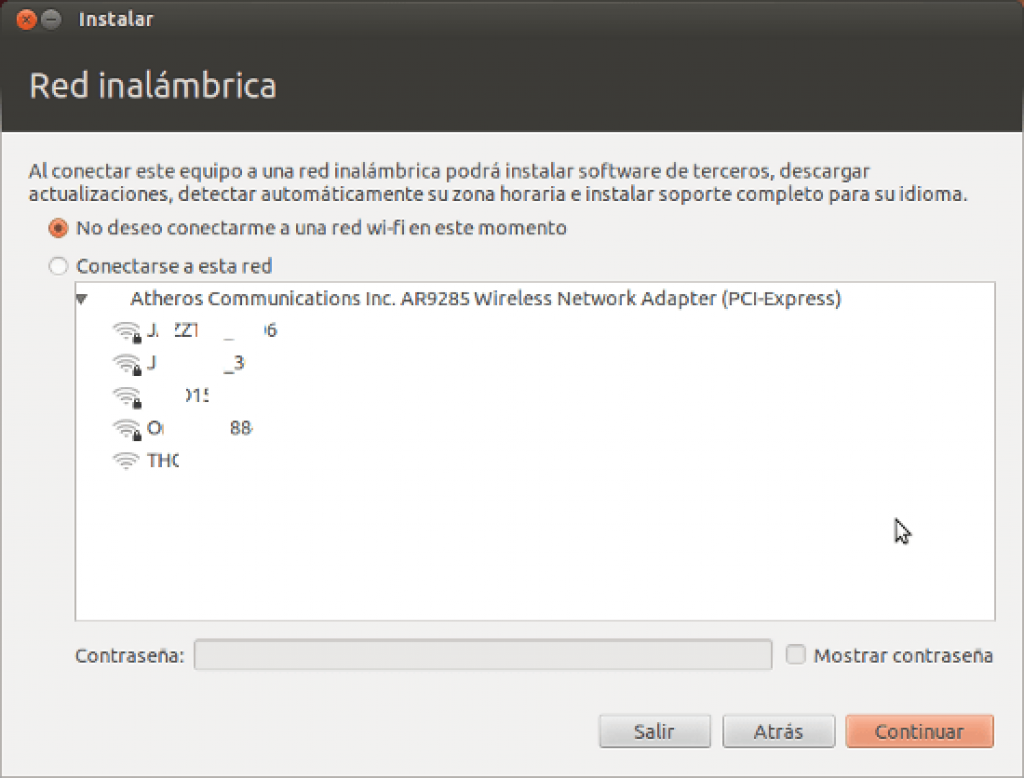The height and width of the screenshot is (778, 1024).
Task: Collapse the Atheros adapter tree arrow
Action: coord(82,299)
